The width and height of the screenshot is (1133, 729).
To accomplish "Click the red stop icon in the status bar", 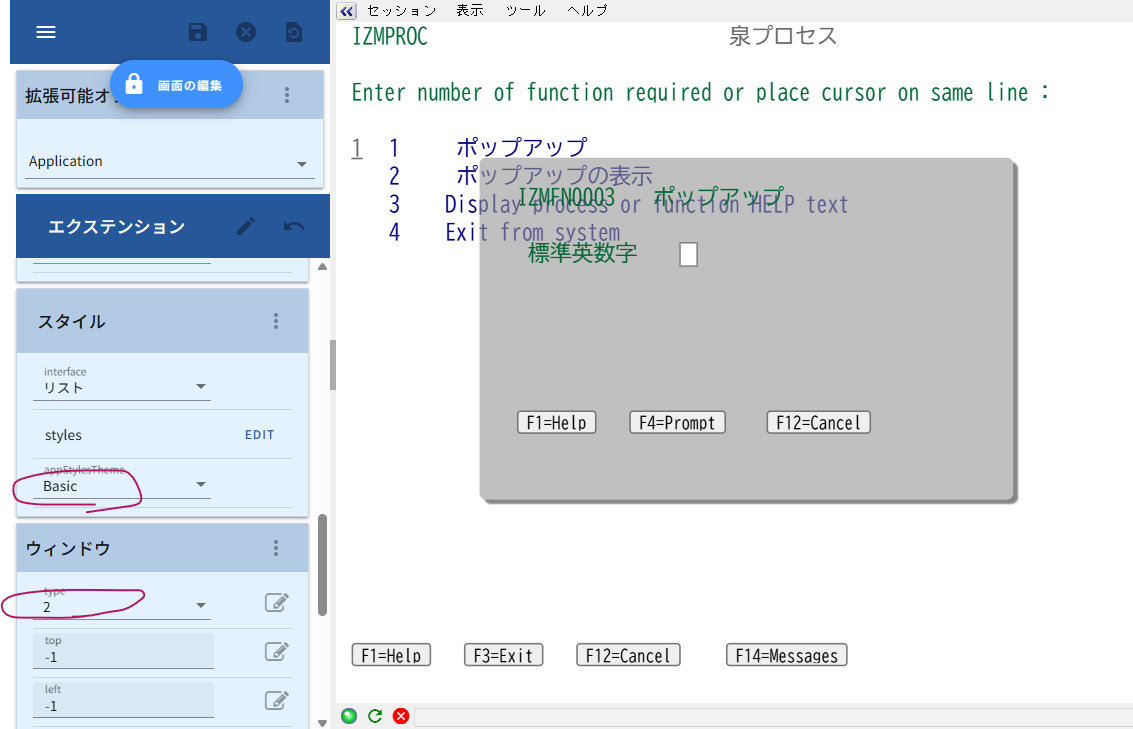I will click(x=400, y=716).
